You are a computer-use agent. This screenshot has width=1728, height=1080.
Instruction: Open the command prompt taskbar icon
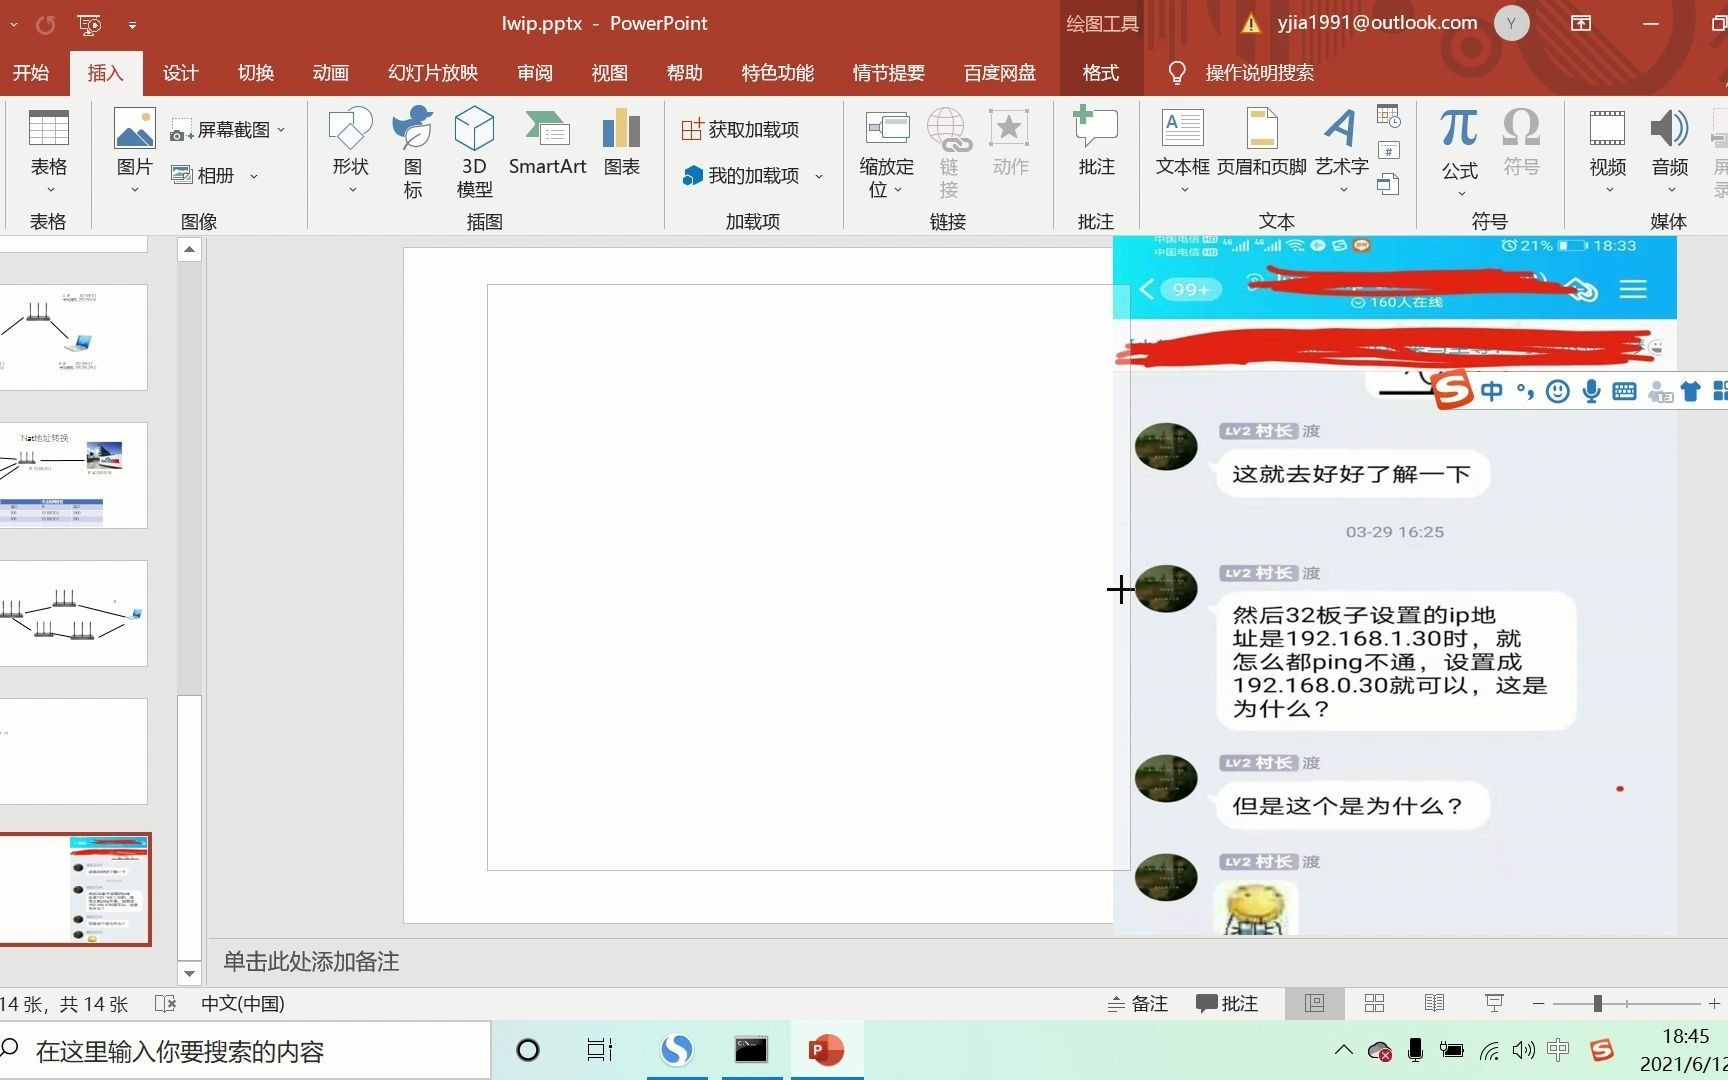[x=750, y=1050]
